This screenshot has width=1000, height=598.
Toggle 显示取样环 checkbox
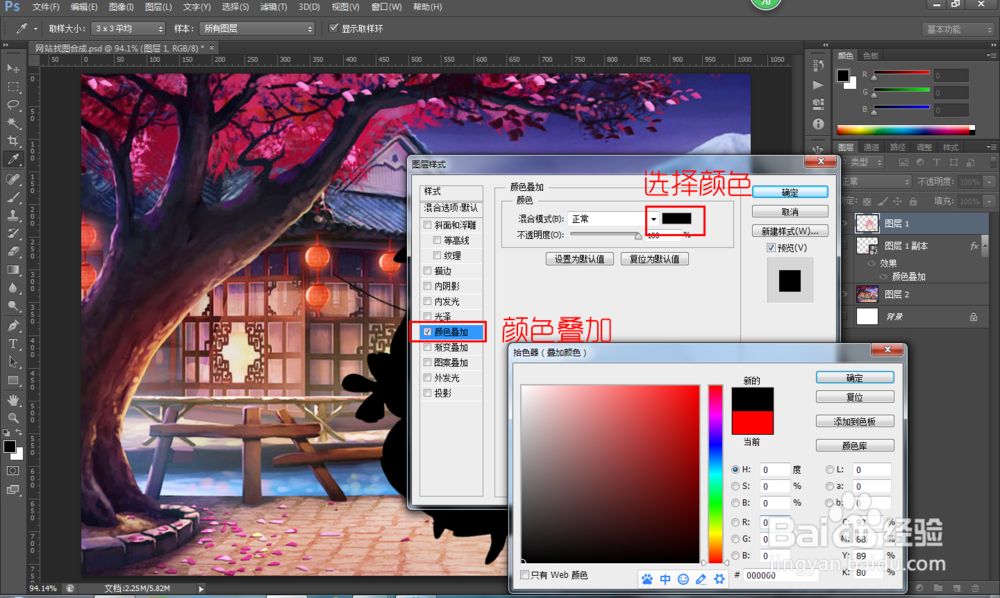pos(333,28)
